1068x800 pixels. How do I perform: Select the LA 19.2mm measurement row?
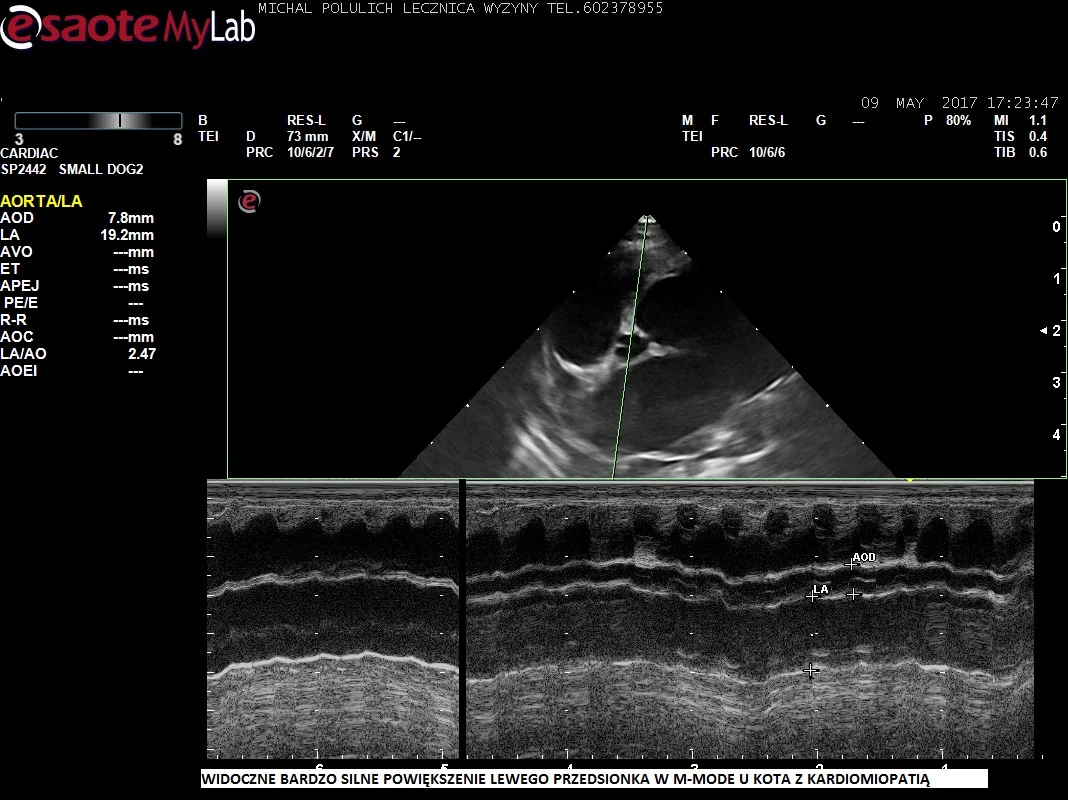77,235
